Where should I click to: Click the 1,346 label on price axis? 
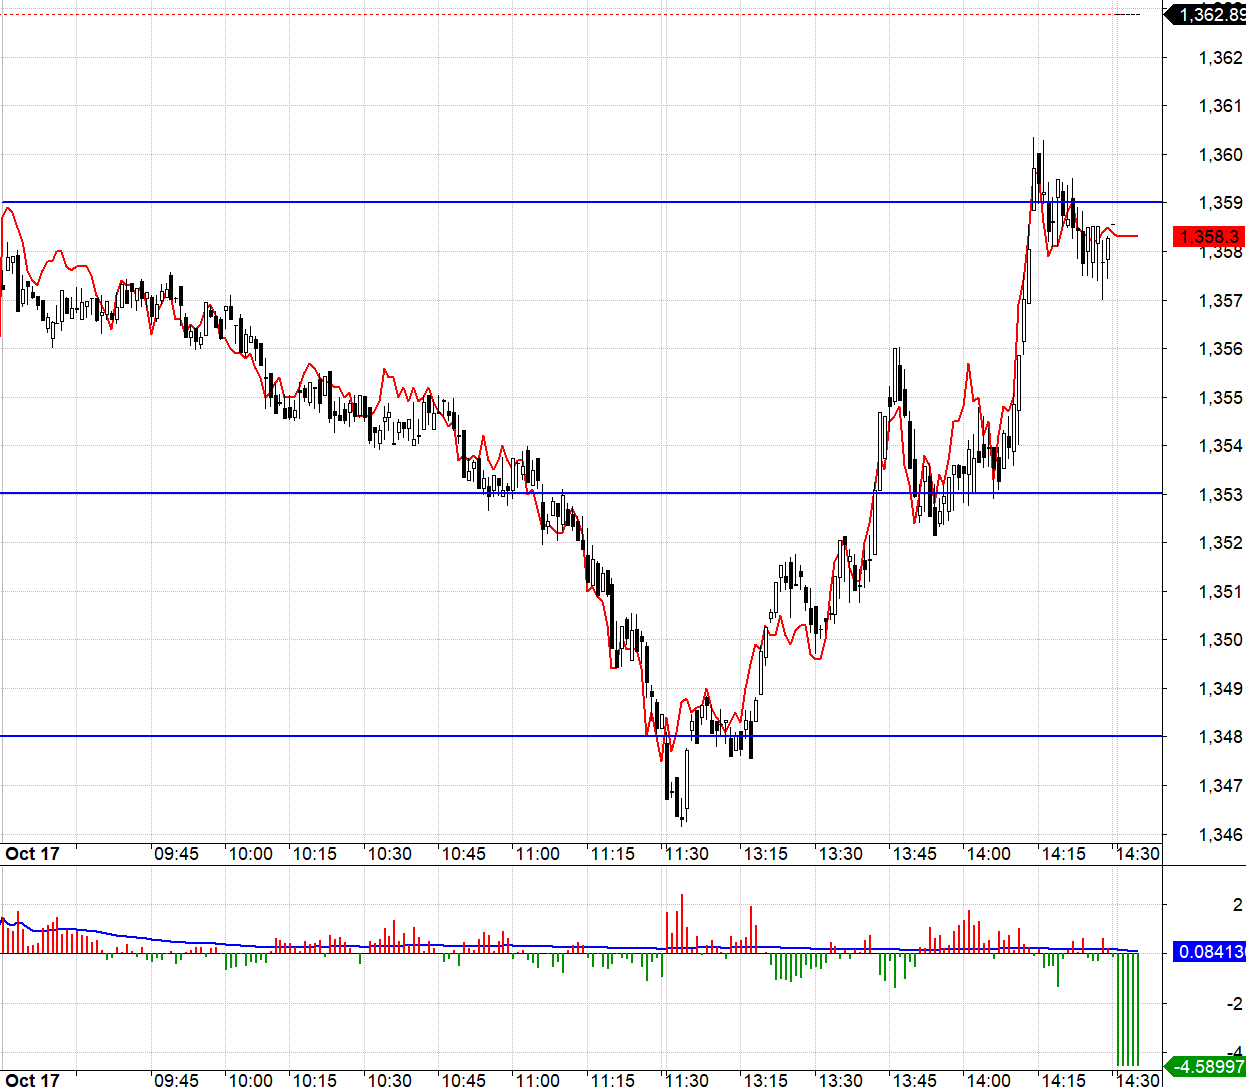click(x=1220, y=834)
